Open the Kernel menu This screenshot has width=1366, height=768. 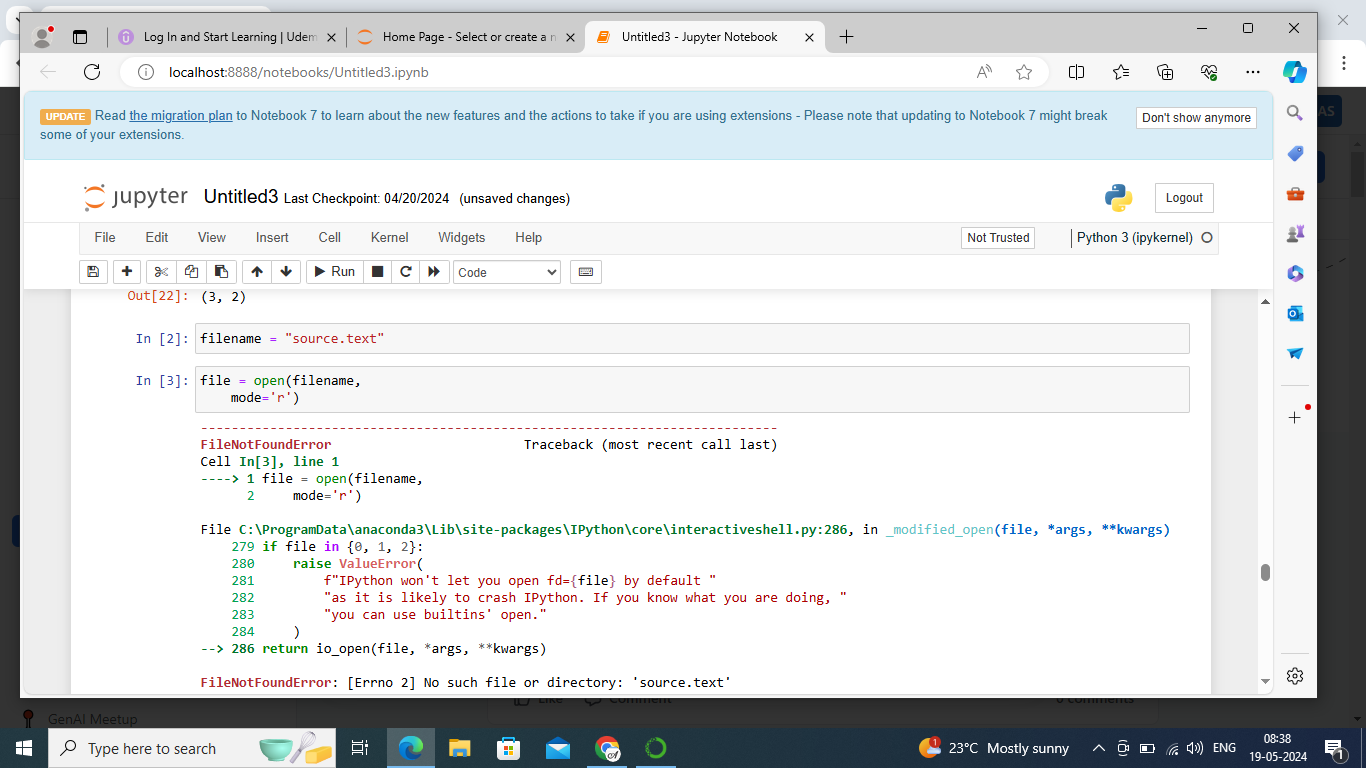pyautogui.click(x=389, y=238)
